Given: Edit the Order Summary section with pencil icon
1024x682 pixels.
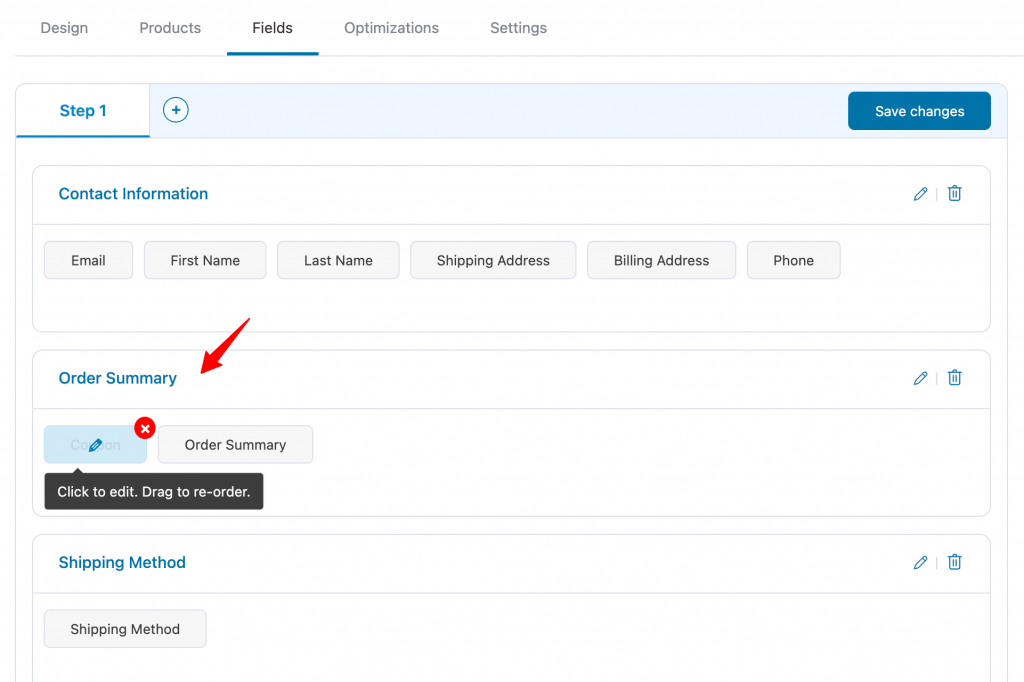Looking at the screenshot, I should [x=920, y=378].
